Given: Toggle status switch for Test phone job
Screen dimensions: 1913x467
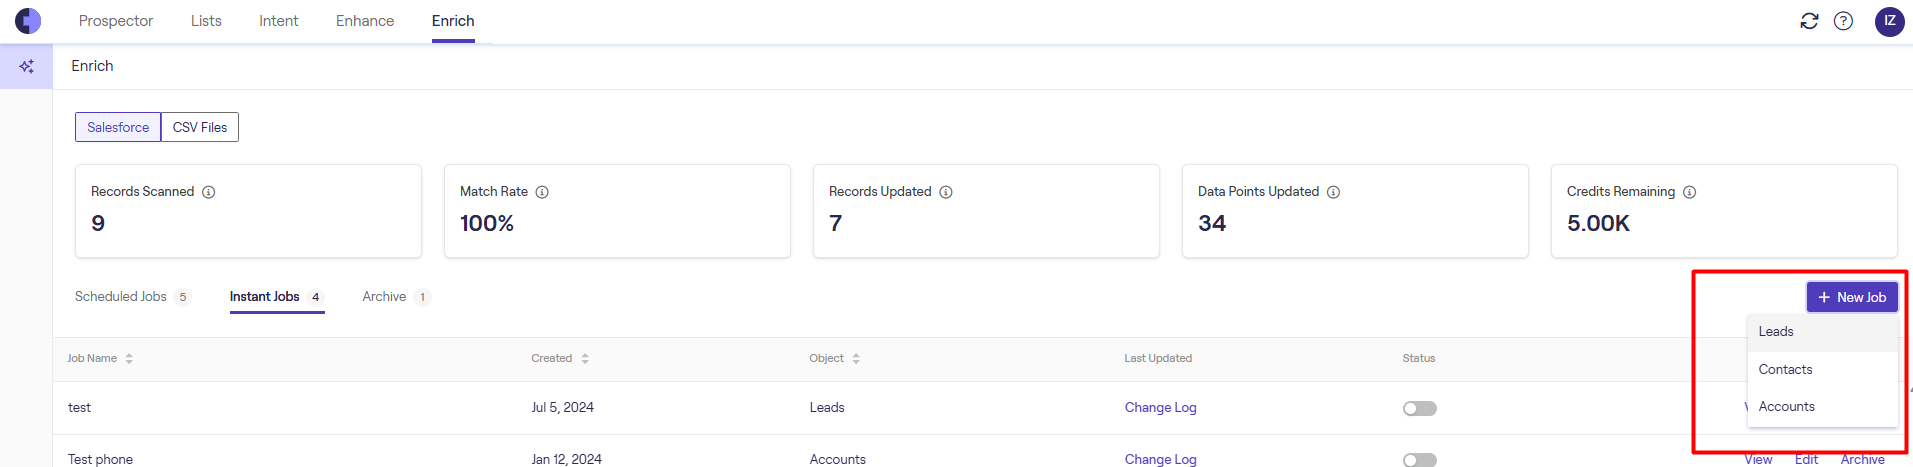Looking at the screenshot, I should coord(1419,459).
